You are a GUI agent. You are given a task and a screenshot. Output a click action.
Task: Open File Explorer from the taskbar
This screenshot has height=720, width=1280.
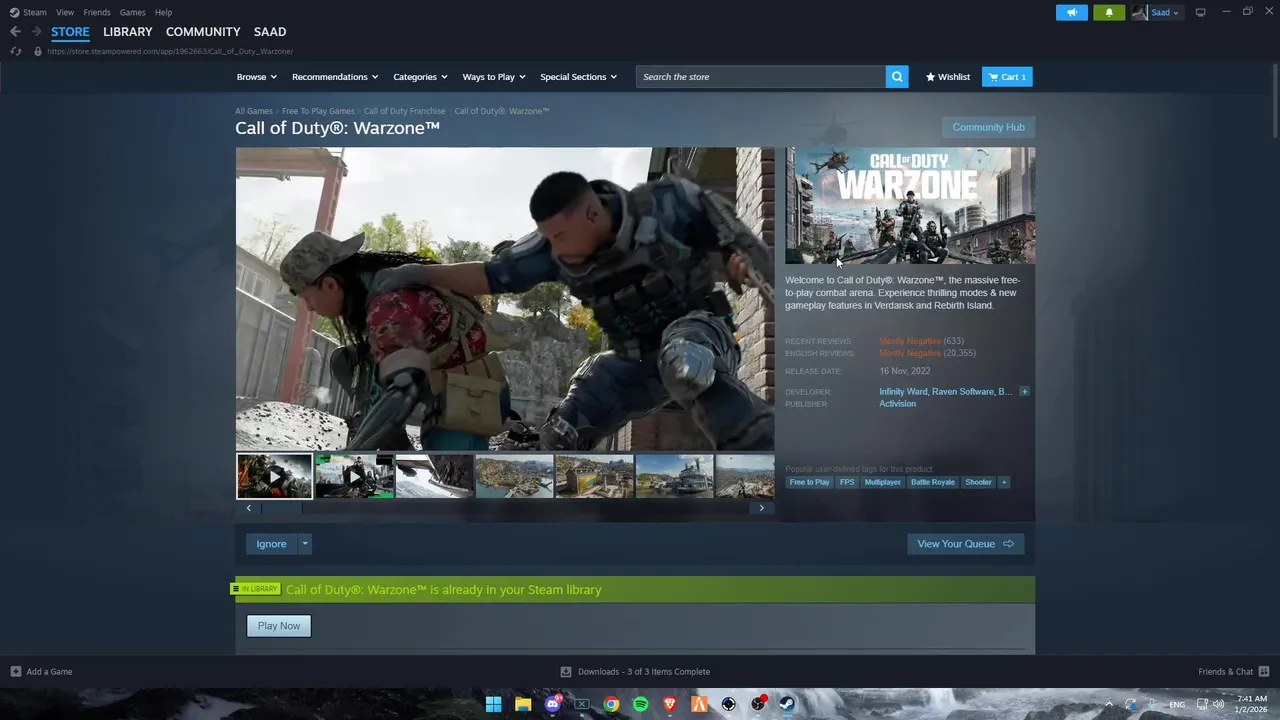[x=522, y=704]
